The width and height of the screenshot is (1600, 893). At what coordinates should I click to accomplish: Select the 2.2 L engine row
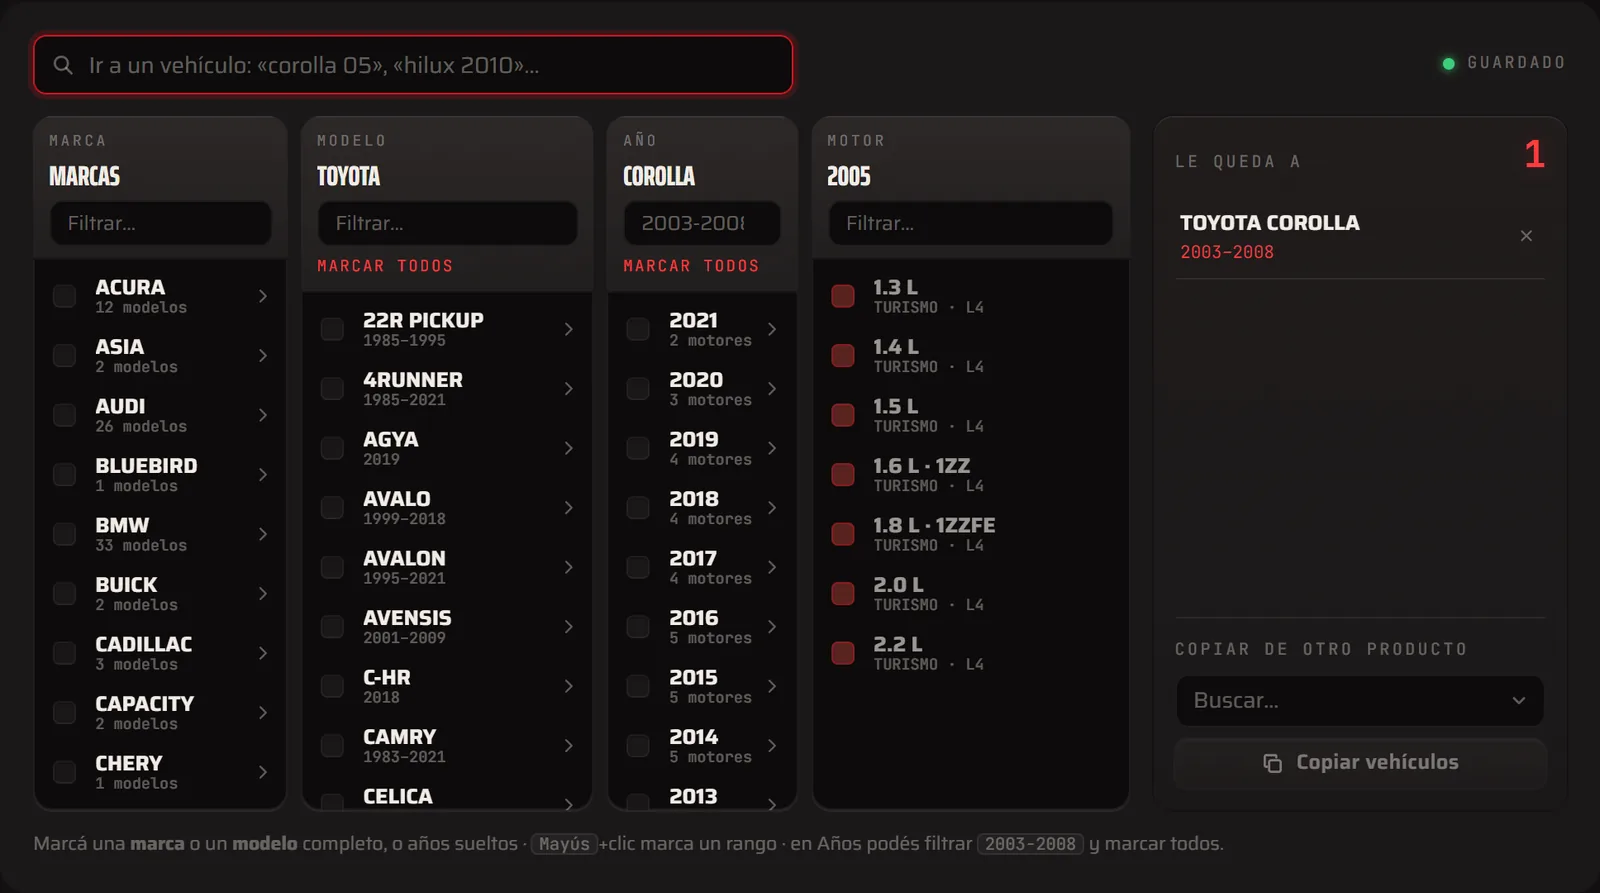coord(971,653)
